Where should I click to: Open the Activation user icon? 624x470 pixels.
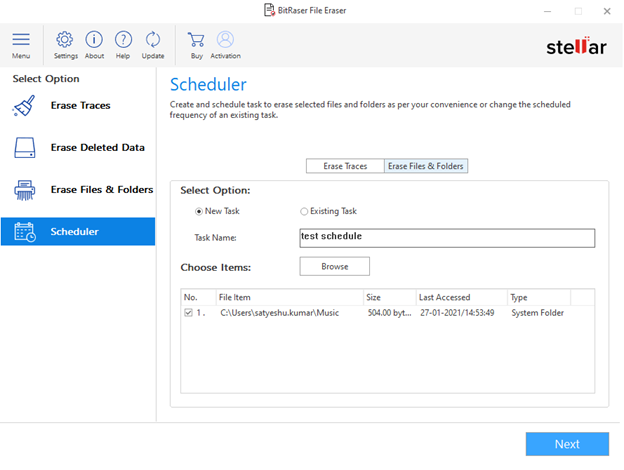225,39
